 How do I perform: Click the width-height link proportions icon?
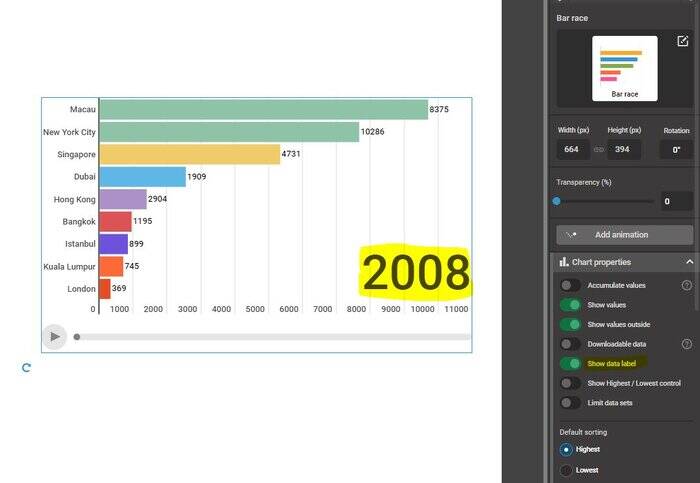[599, 149]
